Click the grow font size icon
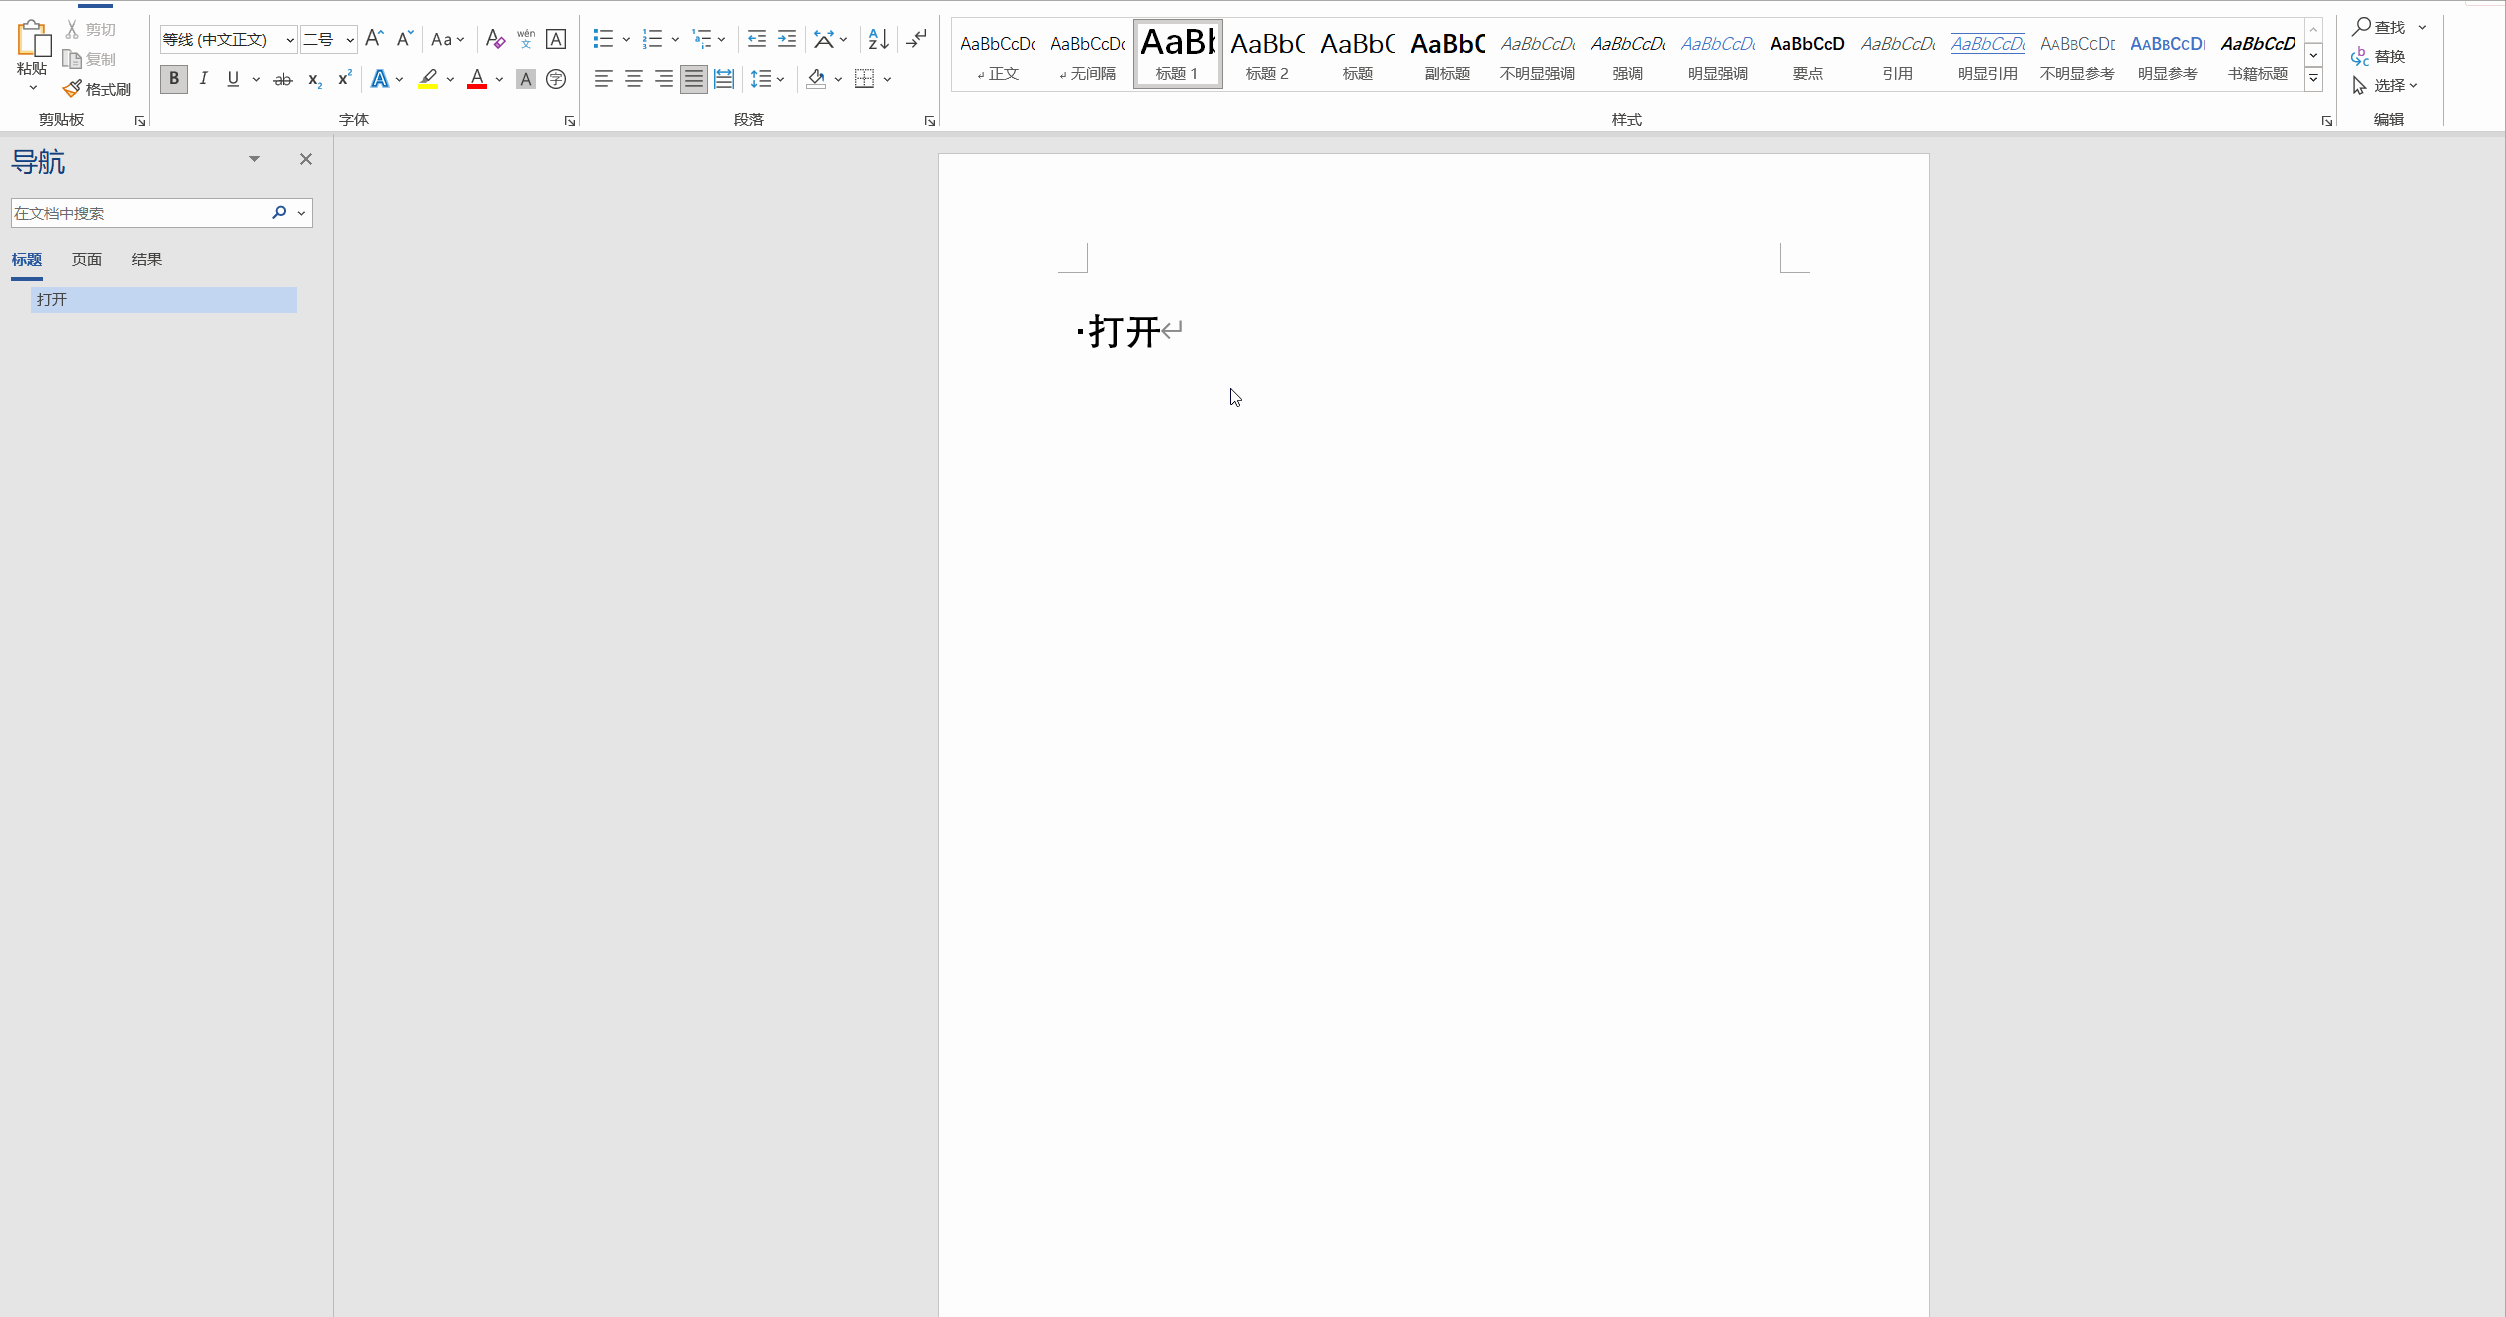This screenshot has height=1317, width=2506. [x=374, y=39]
